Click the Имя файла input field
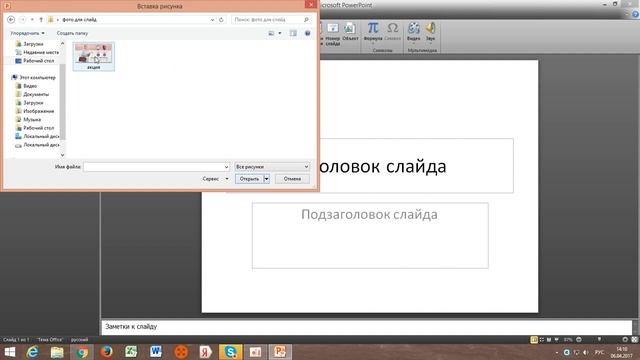This screenshot has width=640, height=360. [x=157, y=167]
